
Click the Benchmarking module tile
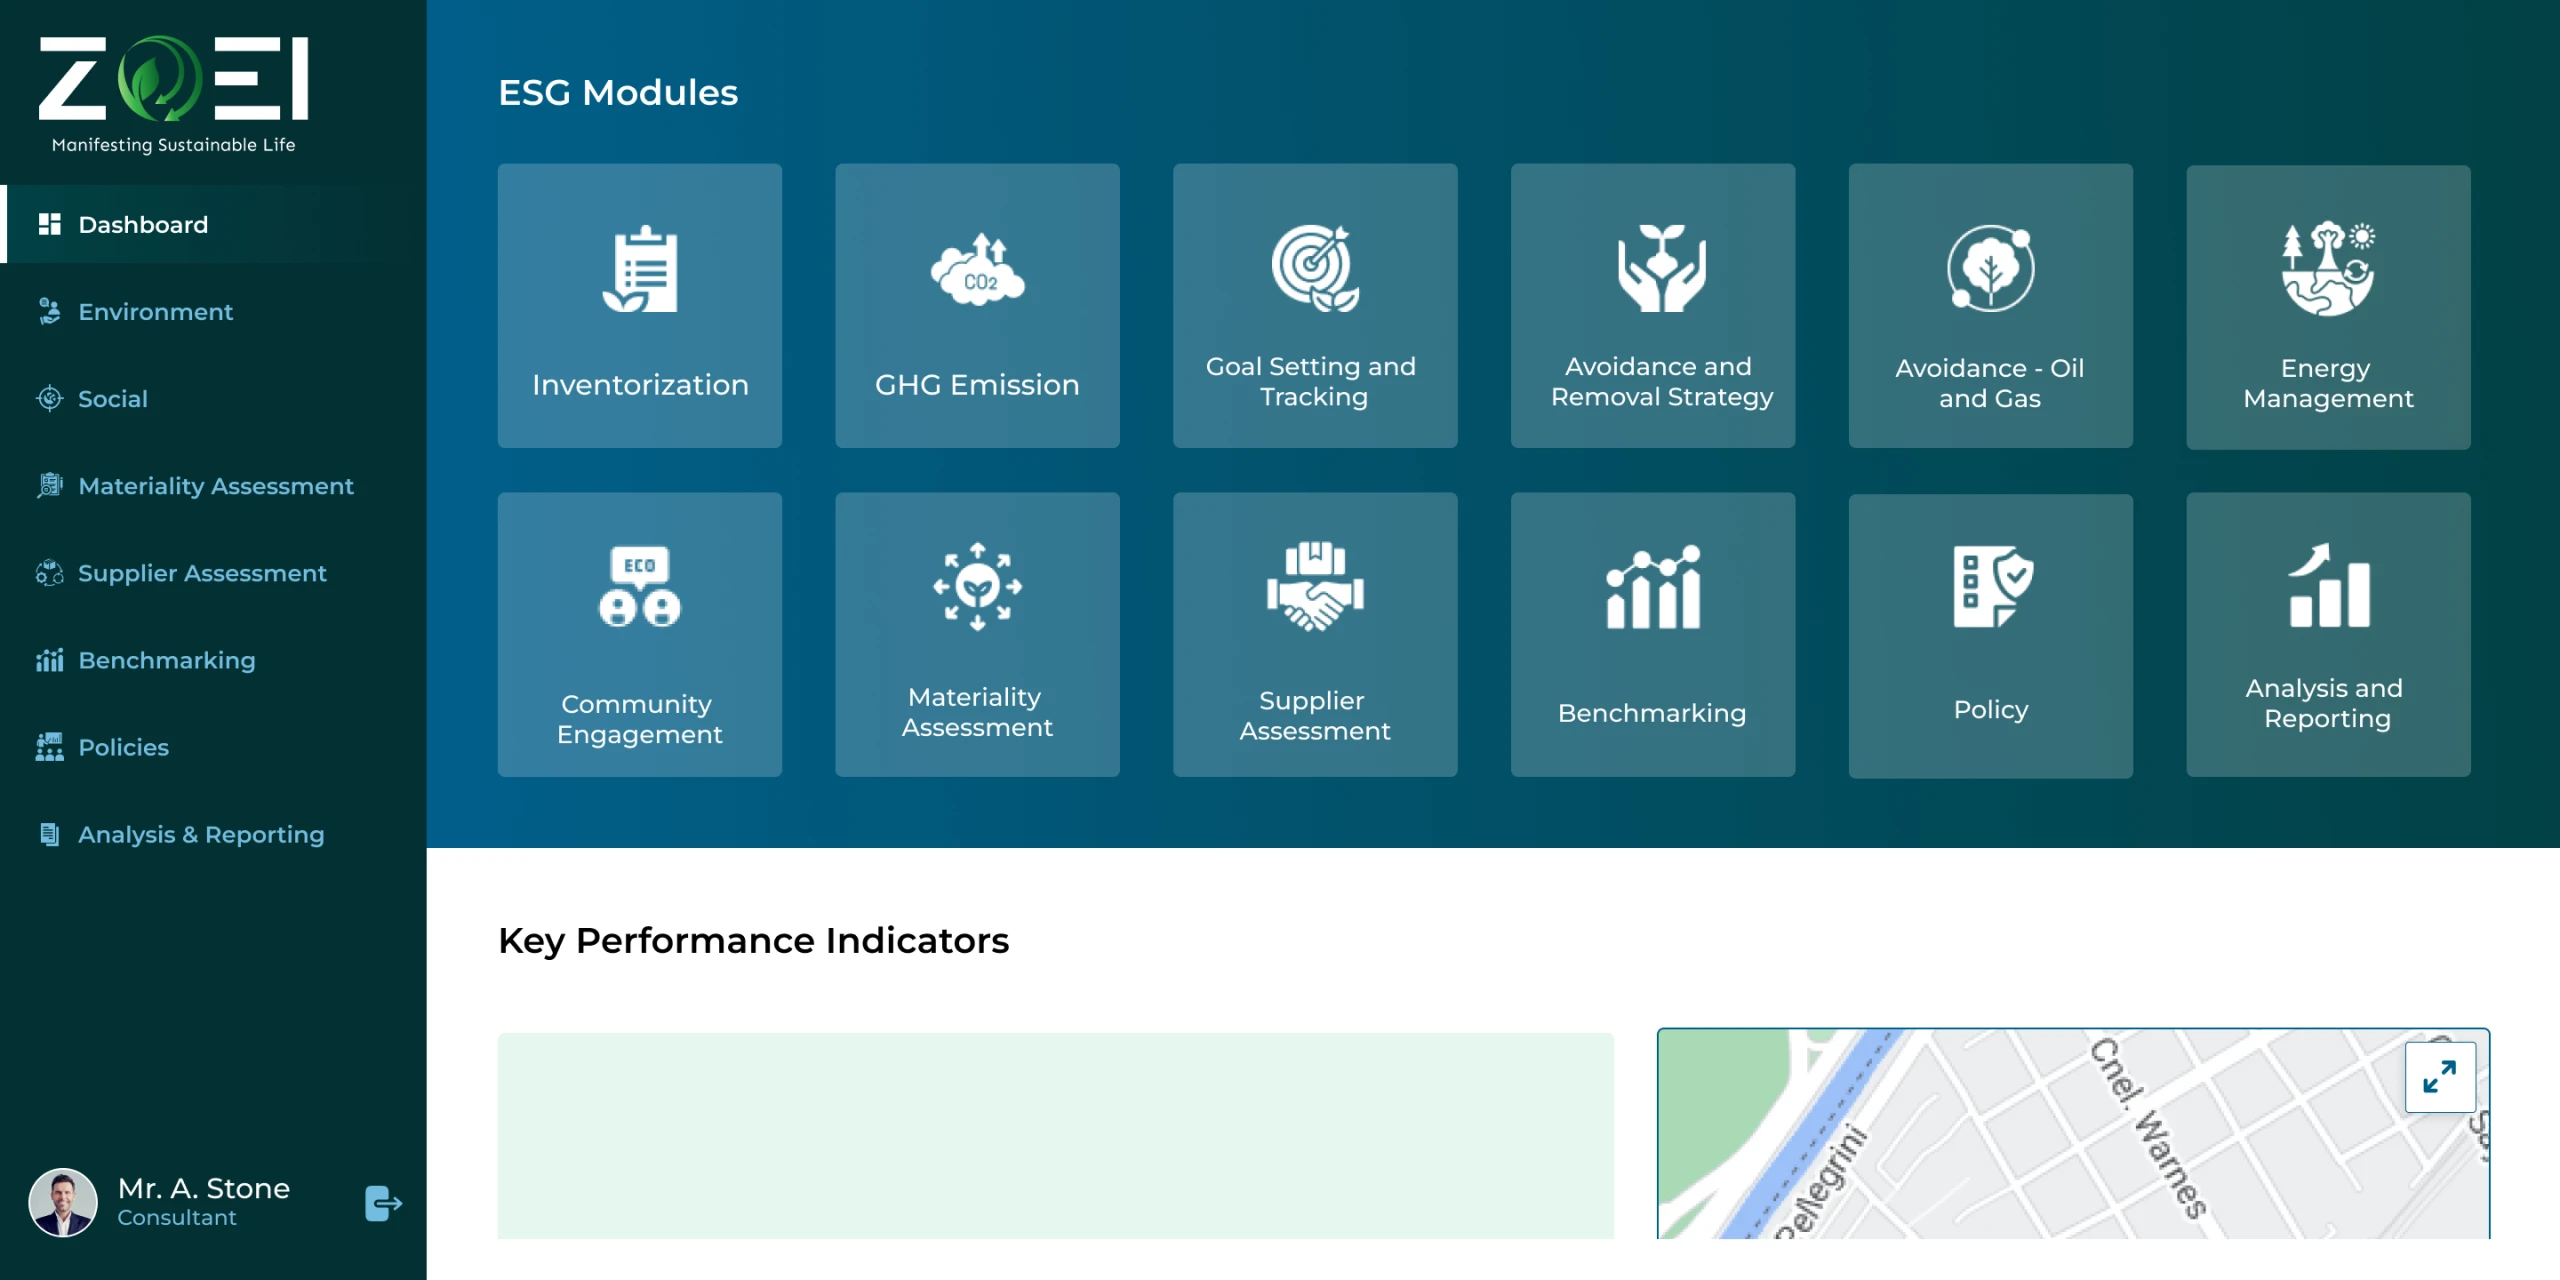1652,634
